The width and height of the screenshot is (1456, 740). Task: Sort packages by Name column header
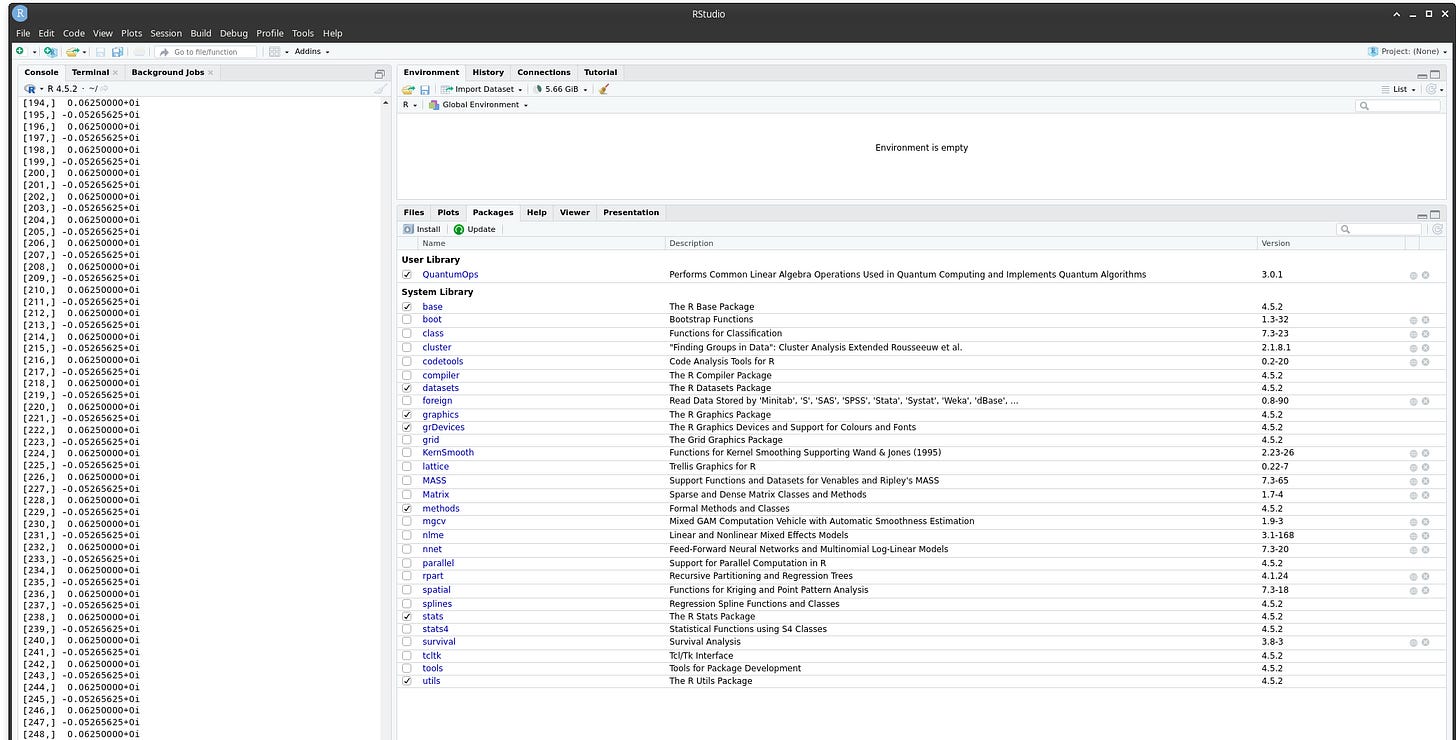[434, 243]
